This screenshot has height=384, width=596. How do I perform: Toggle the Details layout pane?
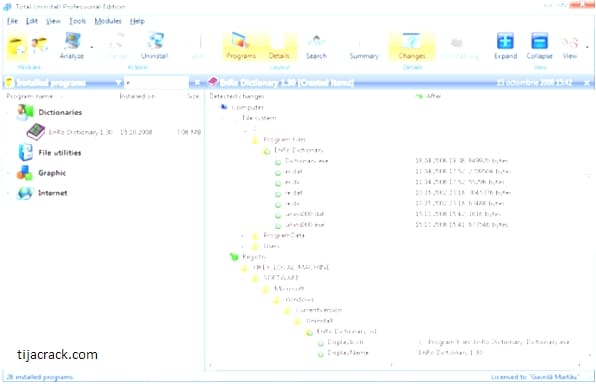click(x=279, y=46)
